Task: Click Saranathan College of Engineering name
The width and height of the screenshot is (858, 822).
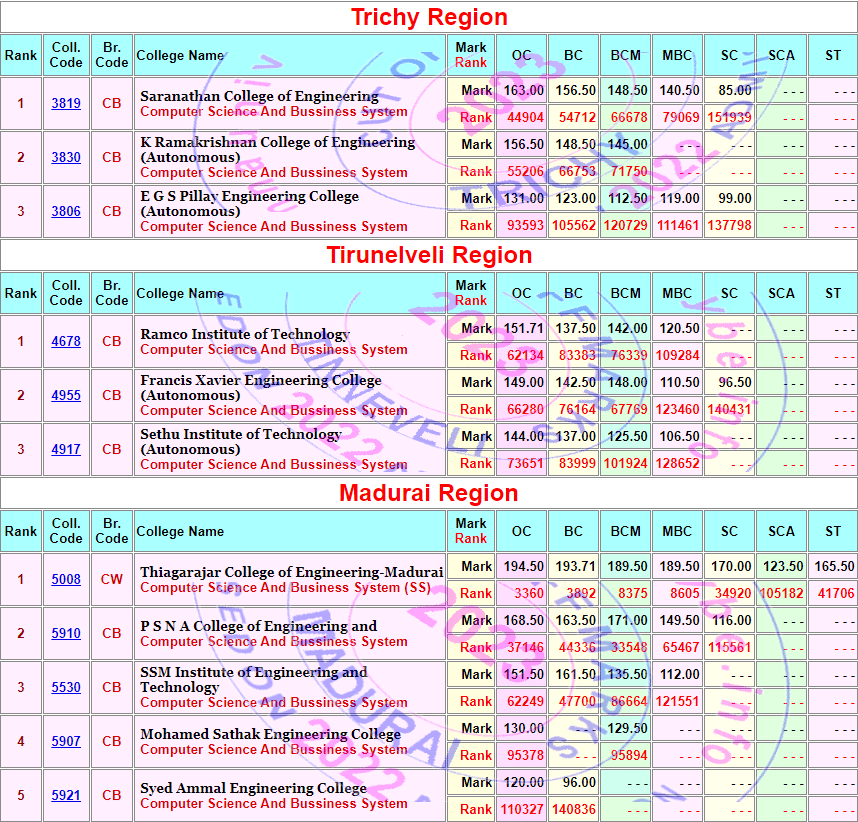Action: pos(259,96)
